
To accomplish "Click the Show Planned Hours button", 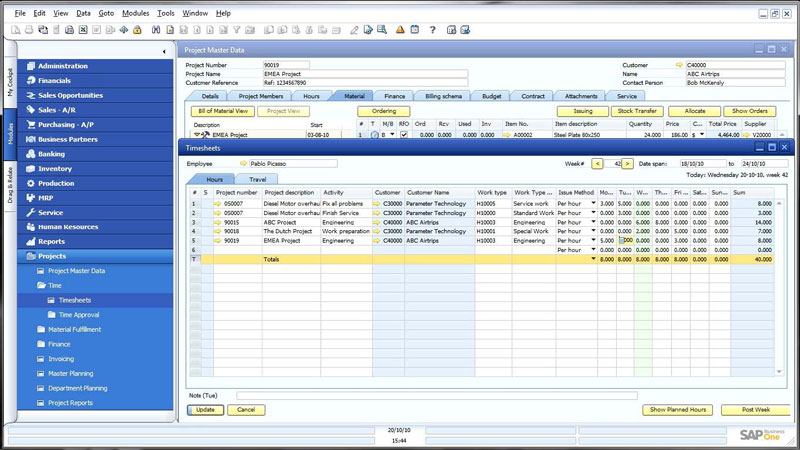I will [678, 410].
